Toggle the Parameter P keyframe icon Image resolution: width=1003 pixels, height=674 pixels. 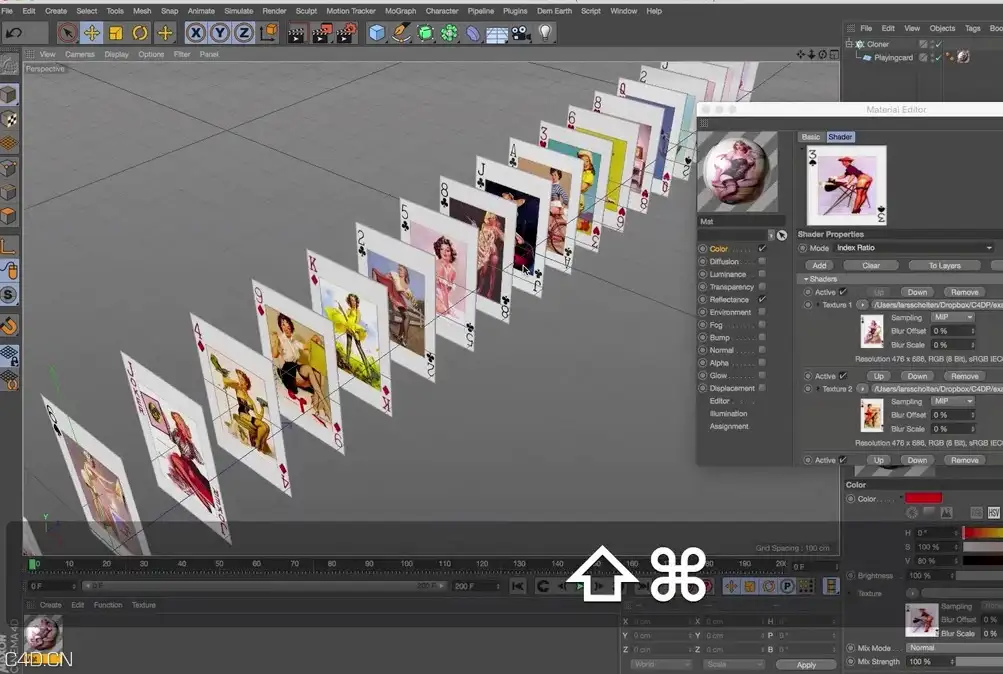(x=787, y=586)
